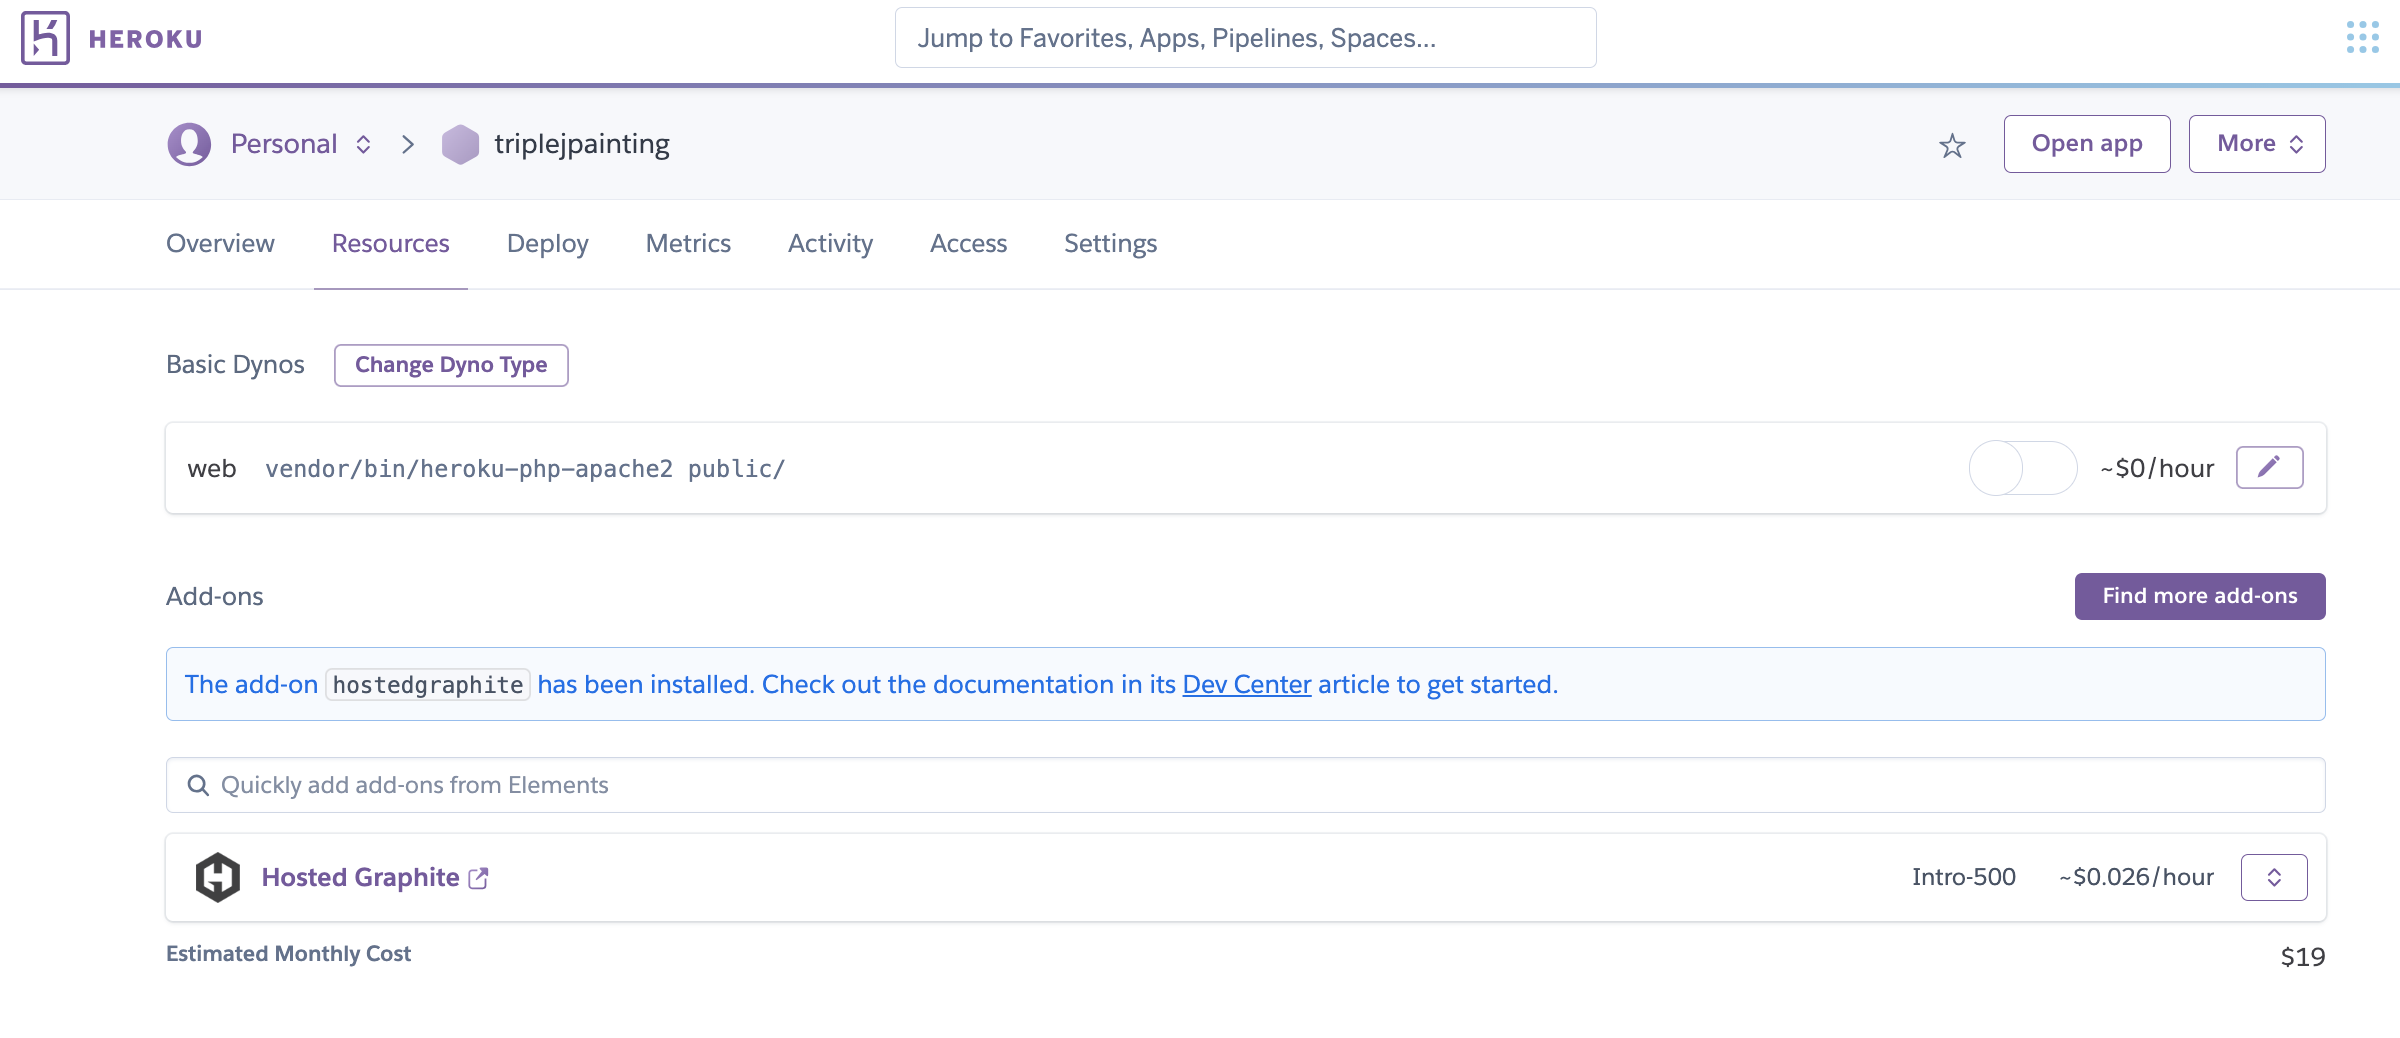
Task: Focus the Jump to Favorites search field
Action: [x=1245, y=38]
